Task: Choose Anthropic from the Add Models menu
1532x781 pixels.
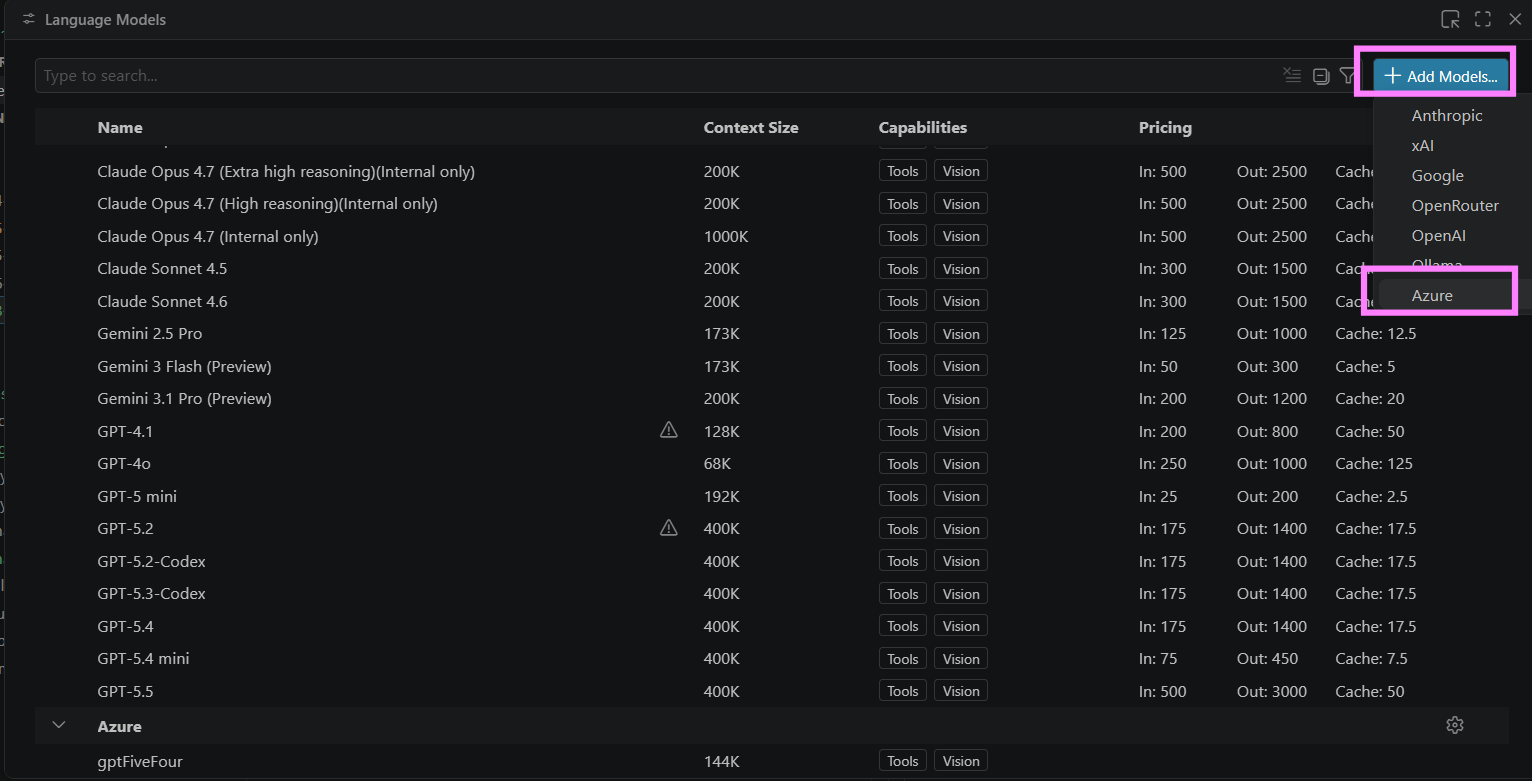Action: pyautogui.click(x=1447, y=116)
